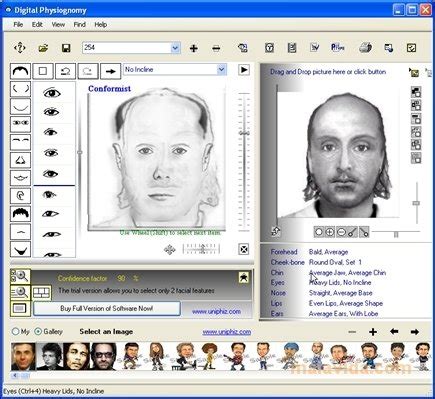This screenshot has height=399, width=435.
Task: Open the 254 combo box dropdown
Action: coord(175,48)
